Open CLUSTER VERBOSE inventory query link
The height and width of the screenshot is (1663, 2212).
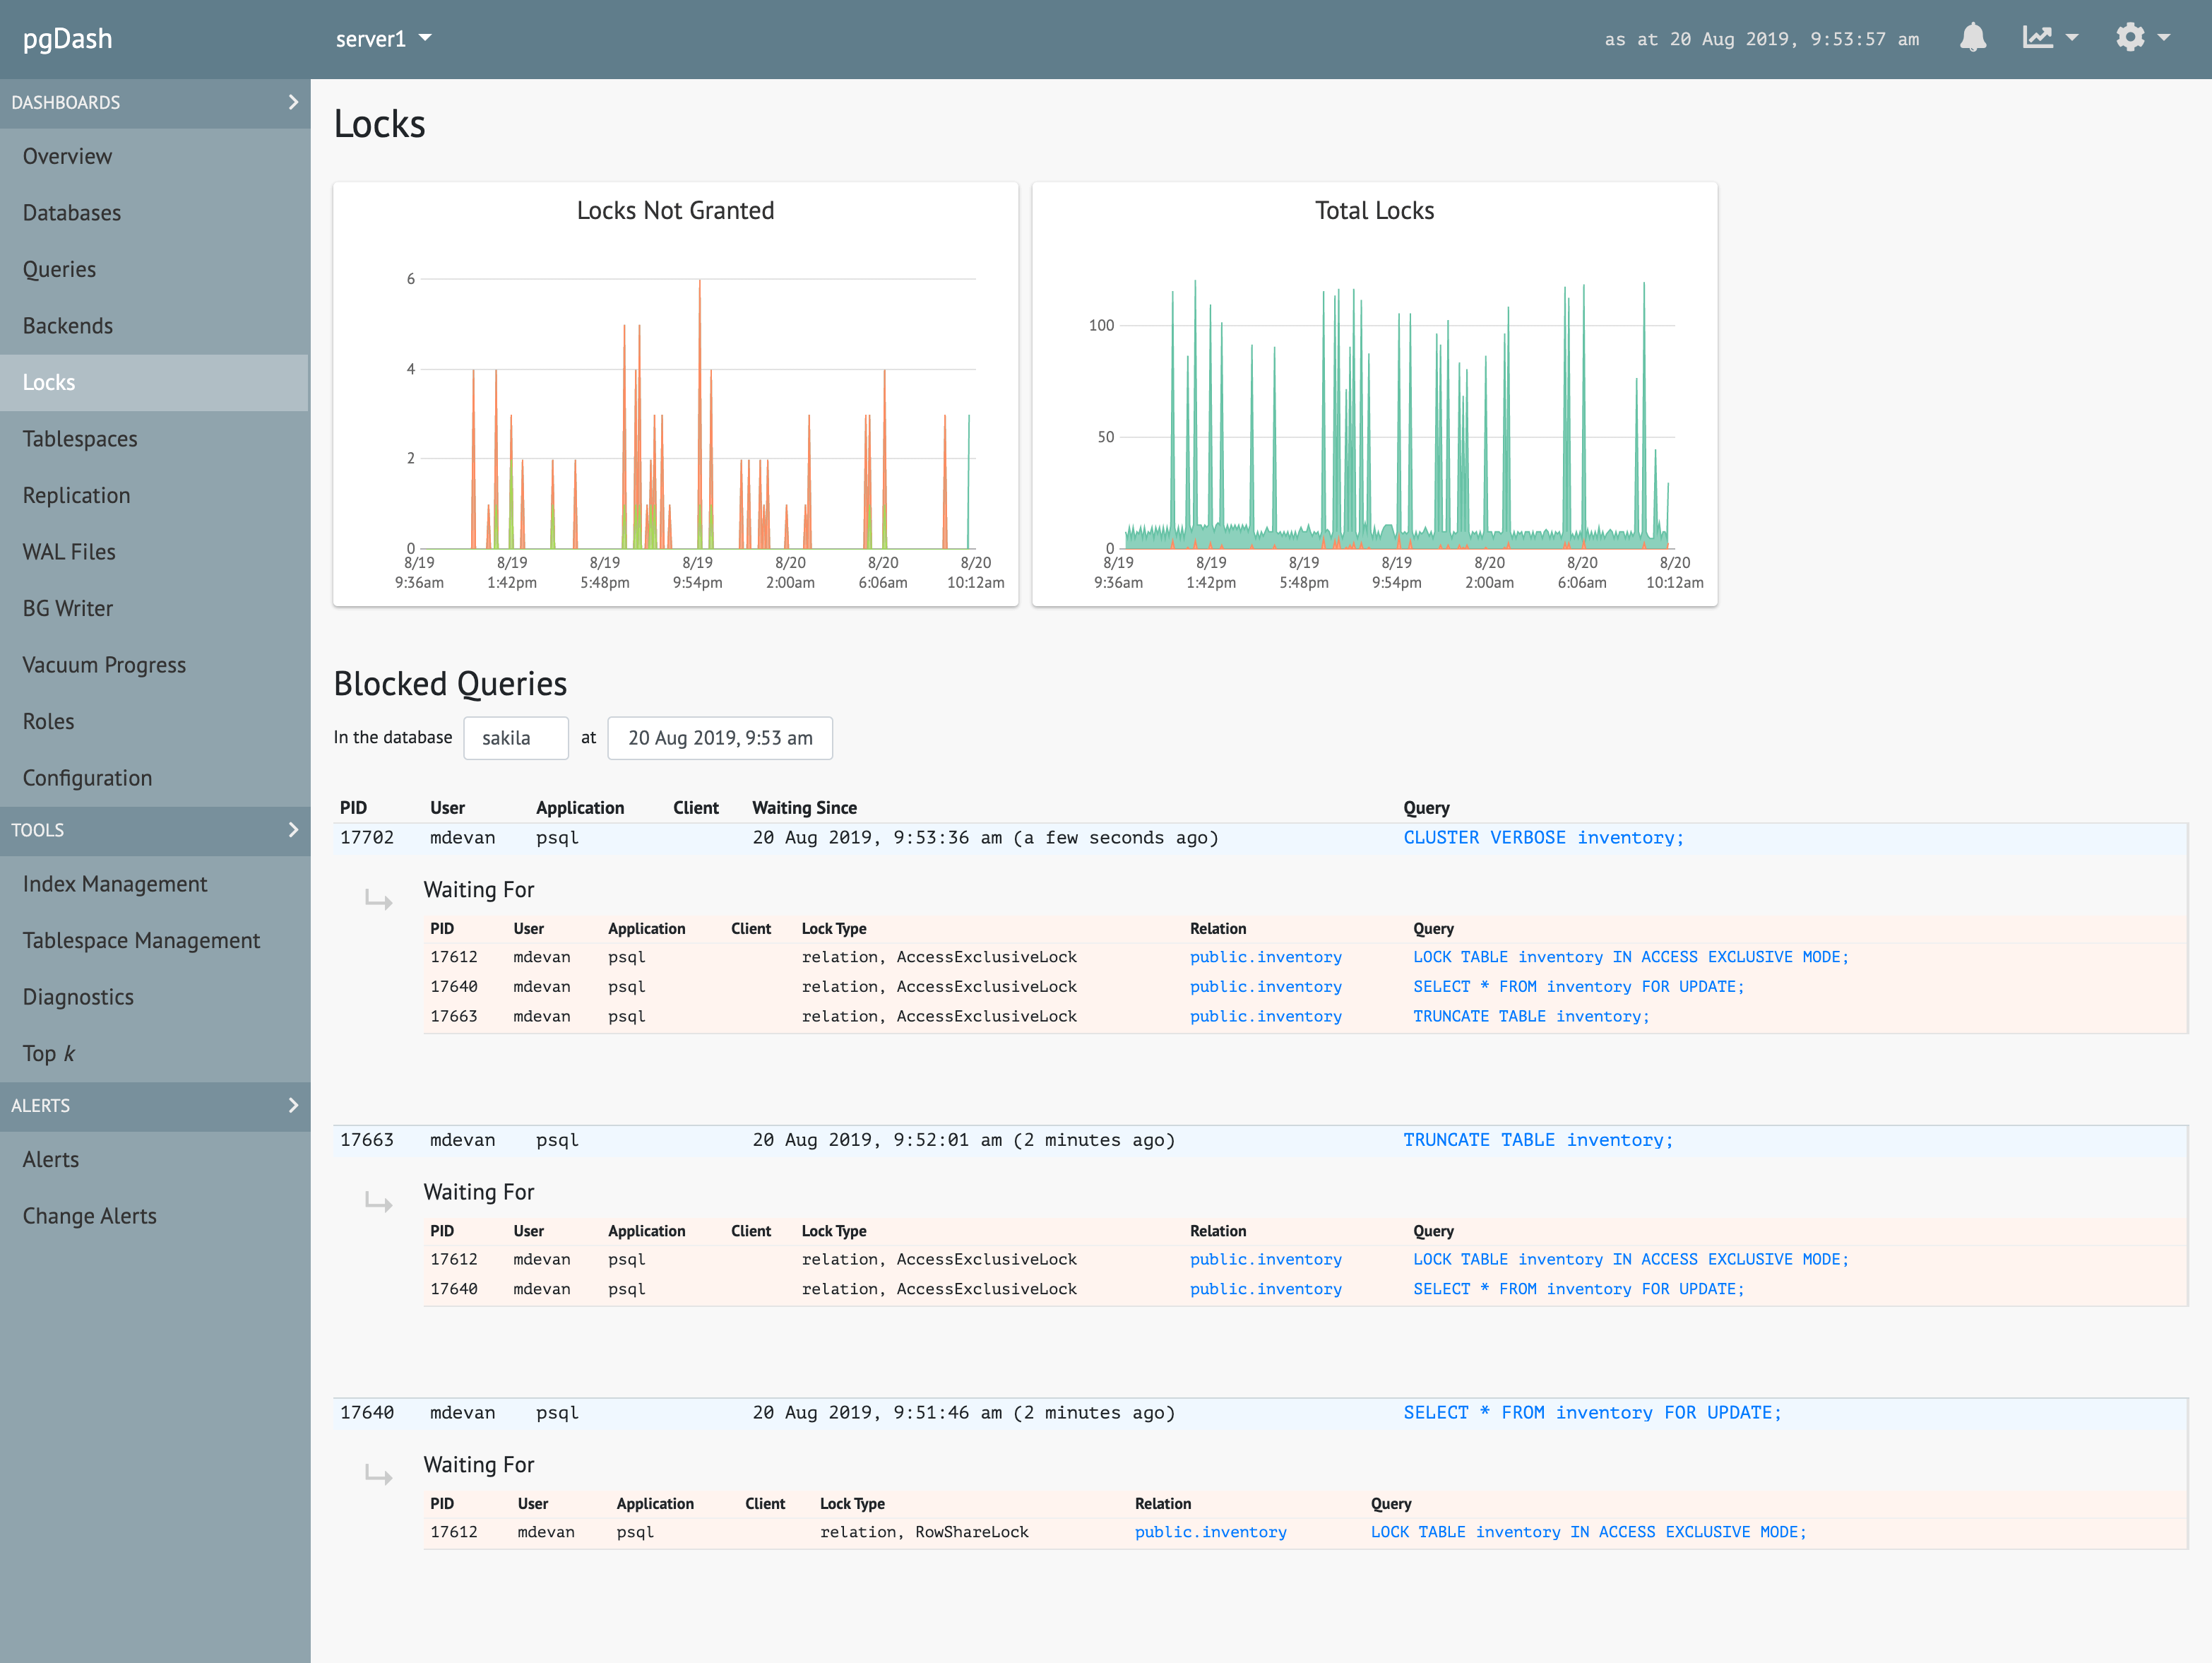click(1543, 838)
